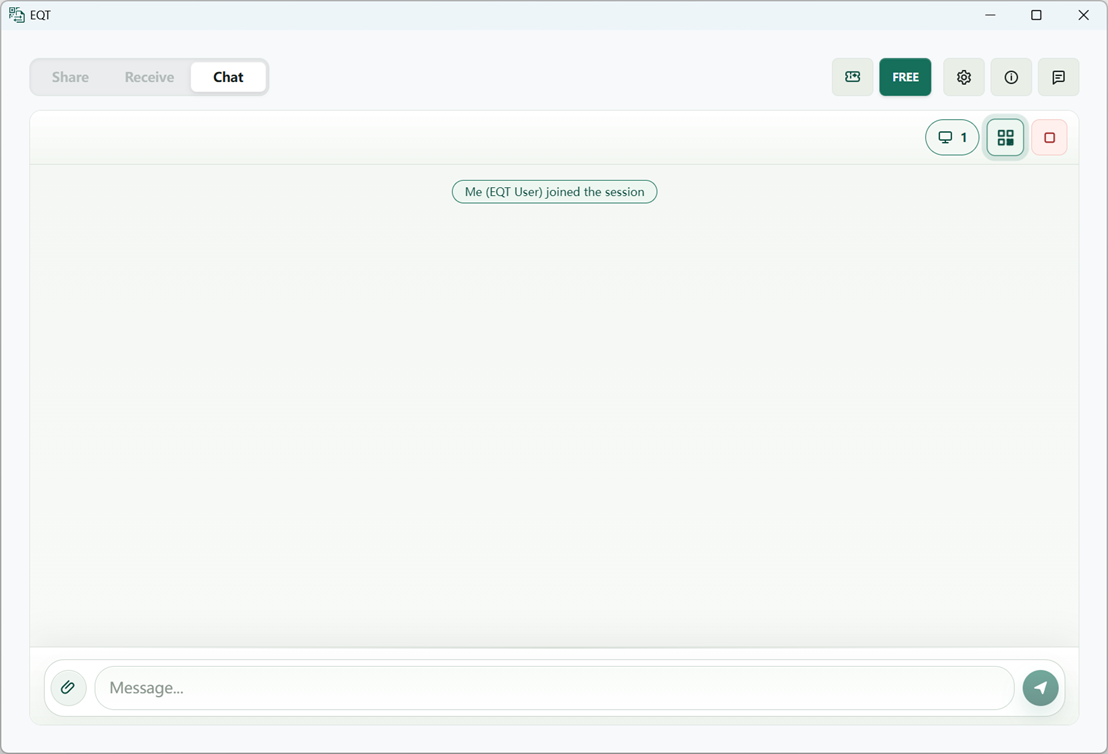Stop the session with red square button
1108x754 pixels.
click(1049, 137)
